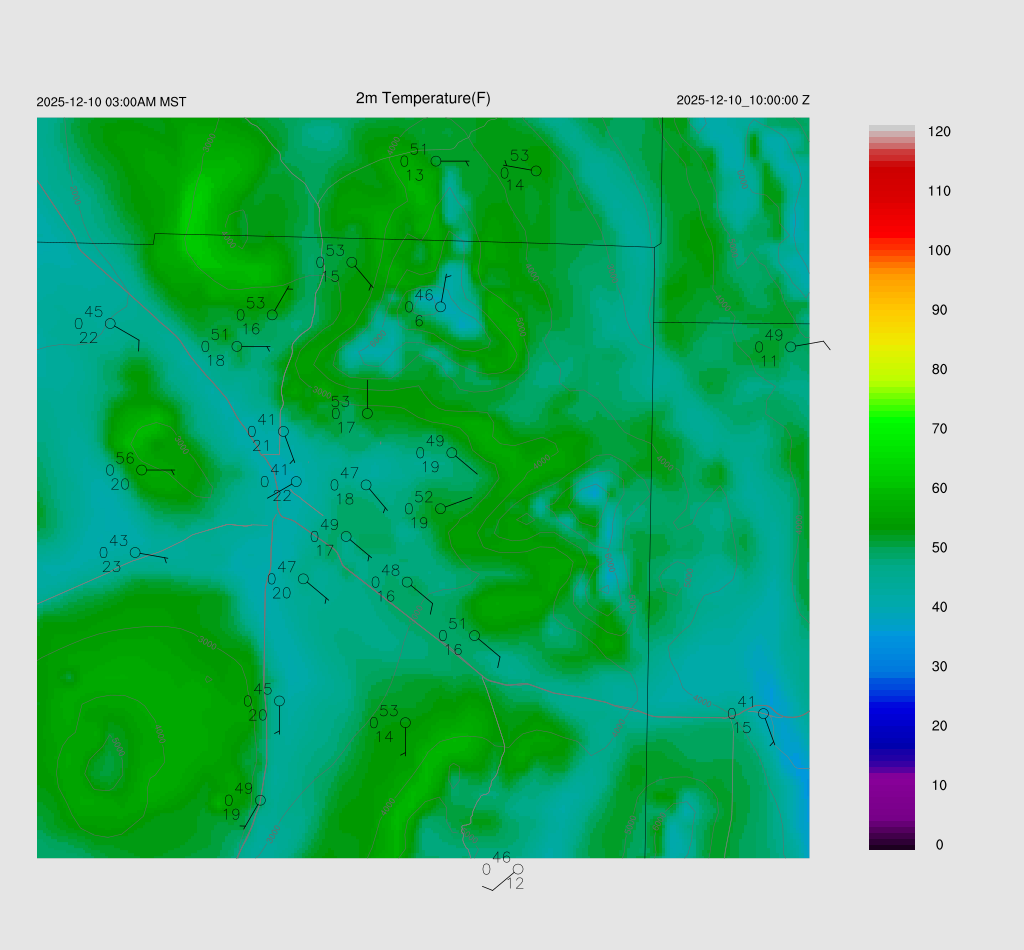Screen dimensions: 1024x950
Task: Select the station circle reading 53 over 17
Action: click(367, 413)
